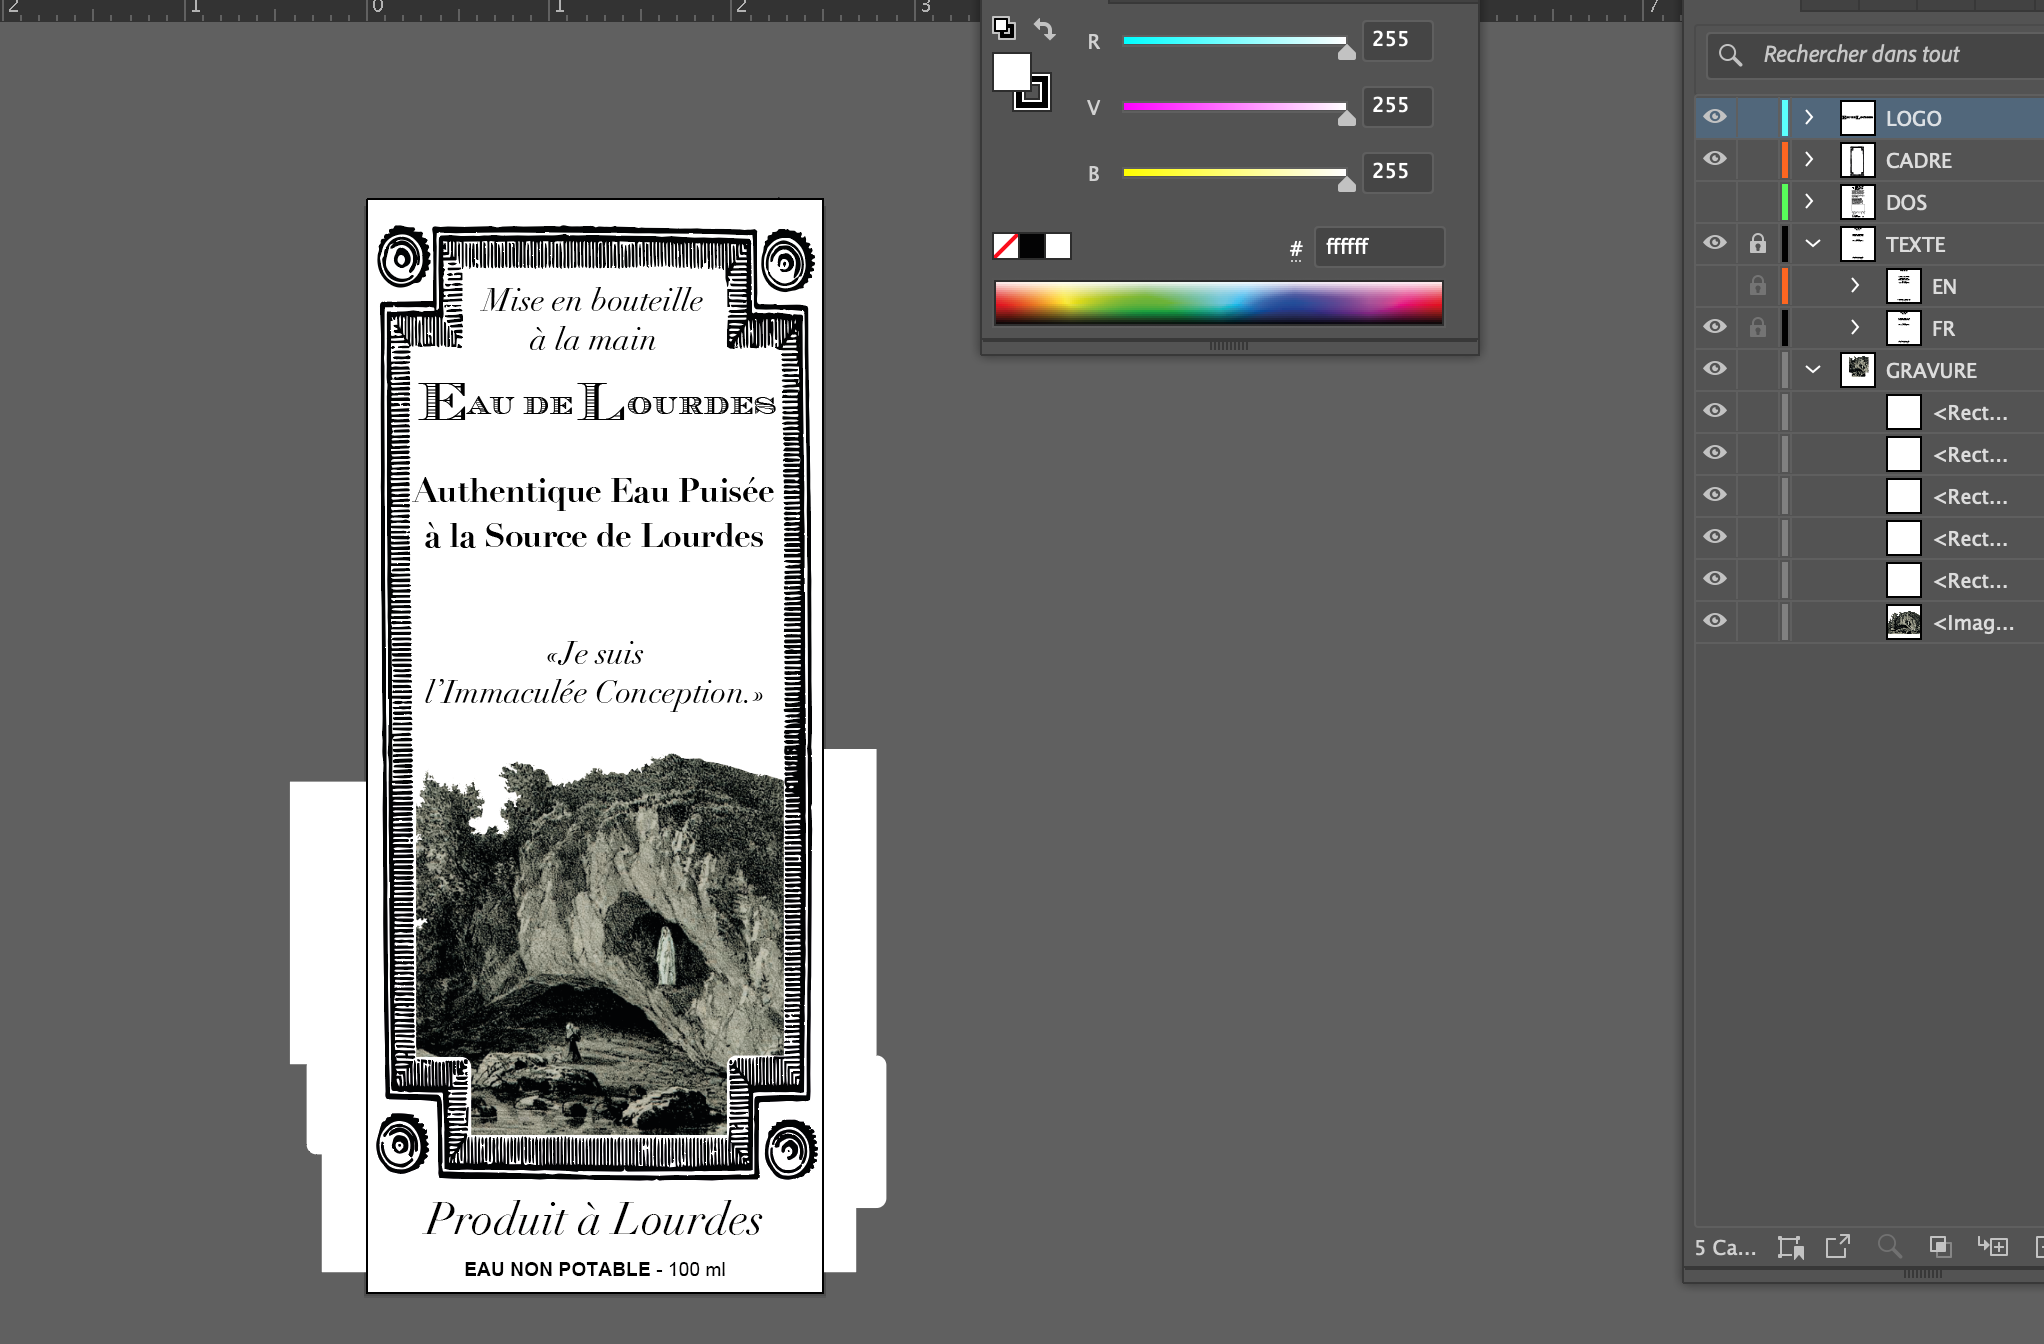Click the Export icon with arrow in Layers panel
The width and height of the screenshot is (2044, 1344).
pos(1838,1247)
